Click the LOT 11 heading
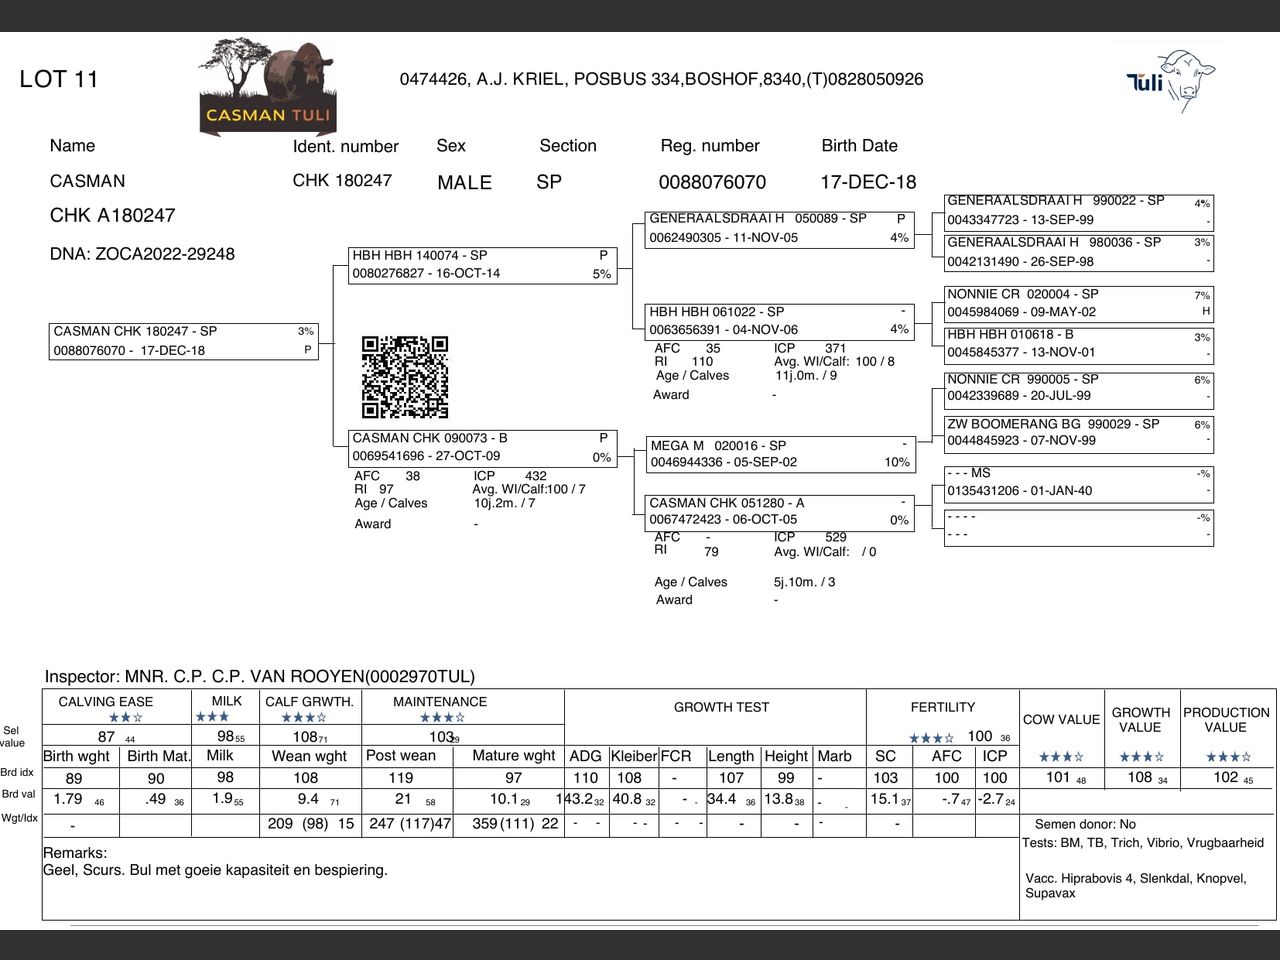 pos(59,80)
